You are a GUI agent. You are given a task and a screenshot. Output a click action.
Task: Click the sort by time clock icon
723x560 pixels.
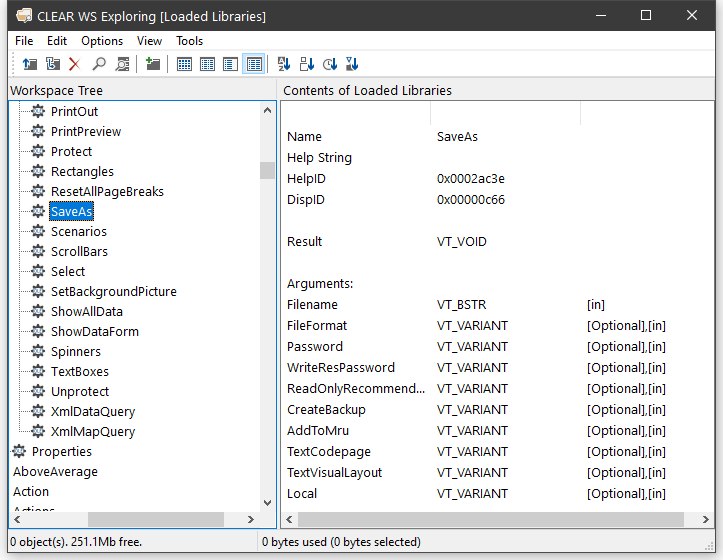[329, 64]
